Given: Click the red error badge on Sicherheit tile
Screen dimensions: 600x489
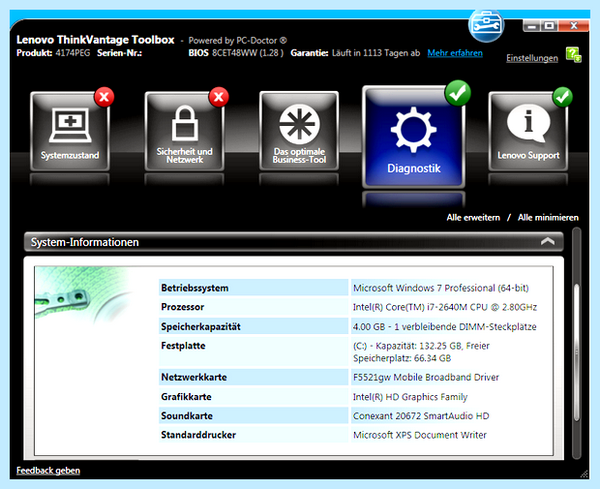Looking at the screenshot, I should [218, 97].
